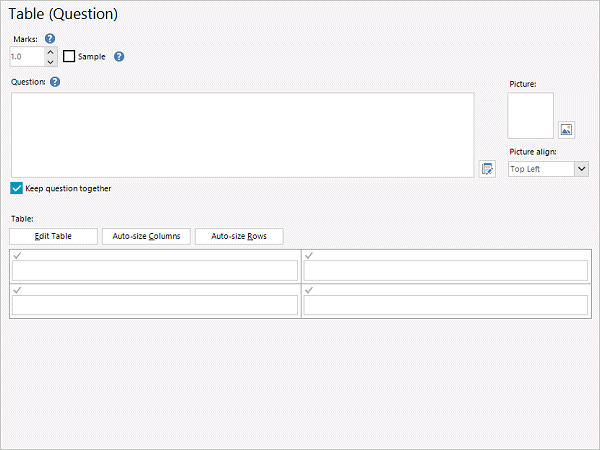Enable the Sample checkbox
Viewport: 600px width, 450px height.
click(x=69, y=57)
